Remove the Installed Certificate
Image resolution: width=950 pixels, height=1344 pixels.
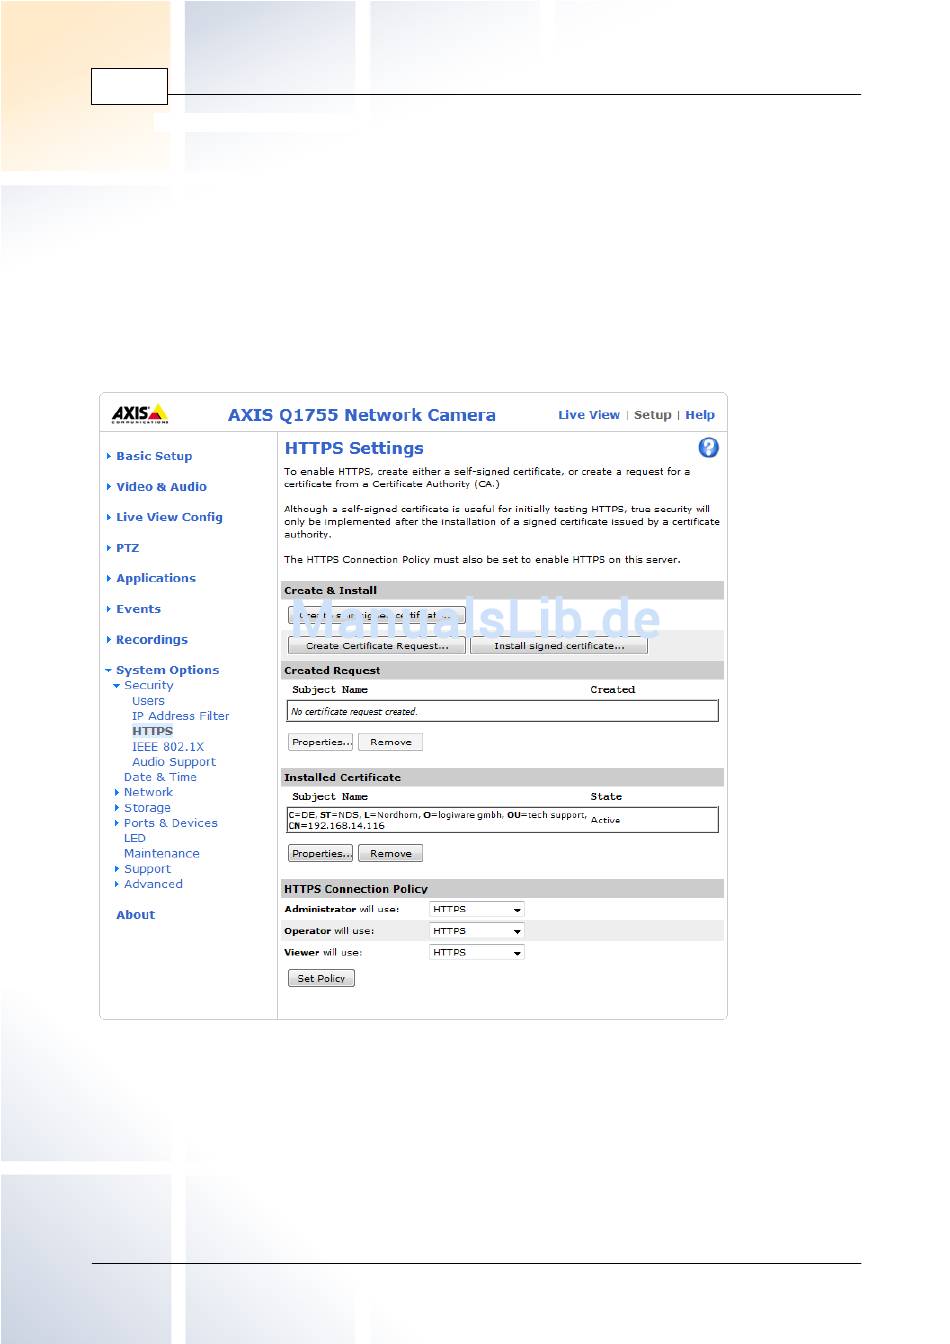(x=391, y=853)
